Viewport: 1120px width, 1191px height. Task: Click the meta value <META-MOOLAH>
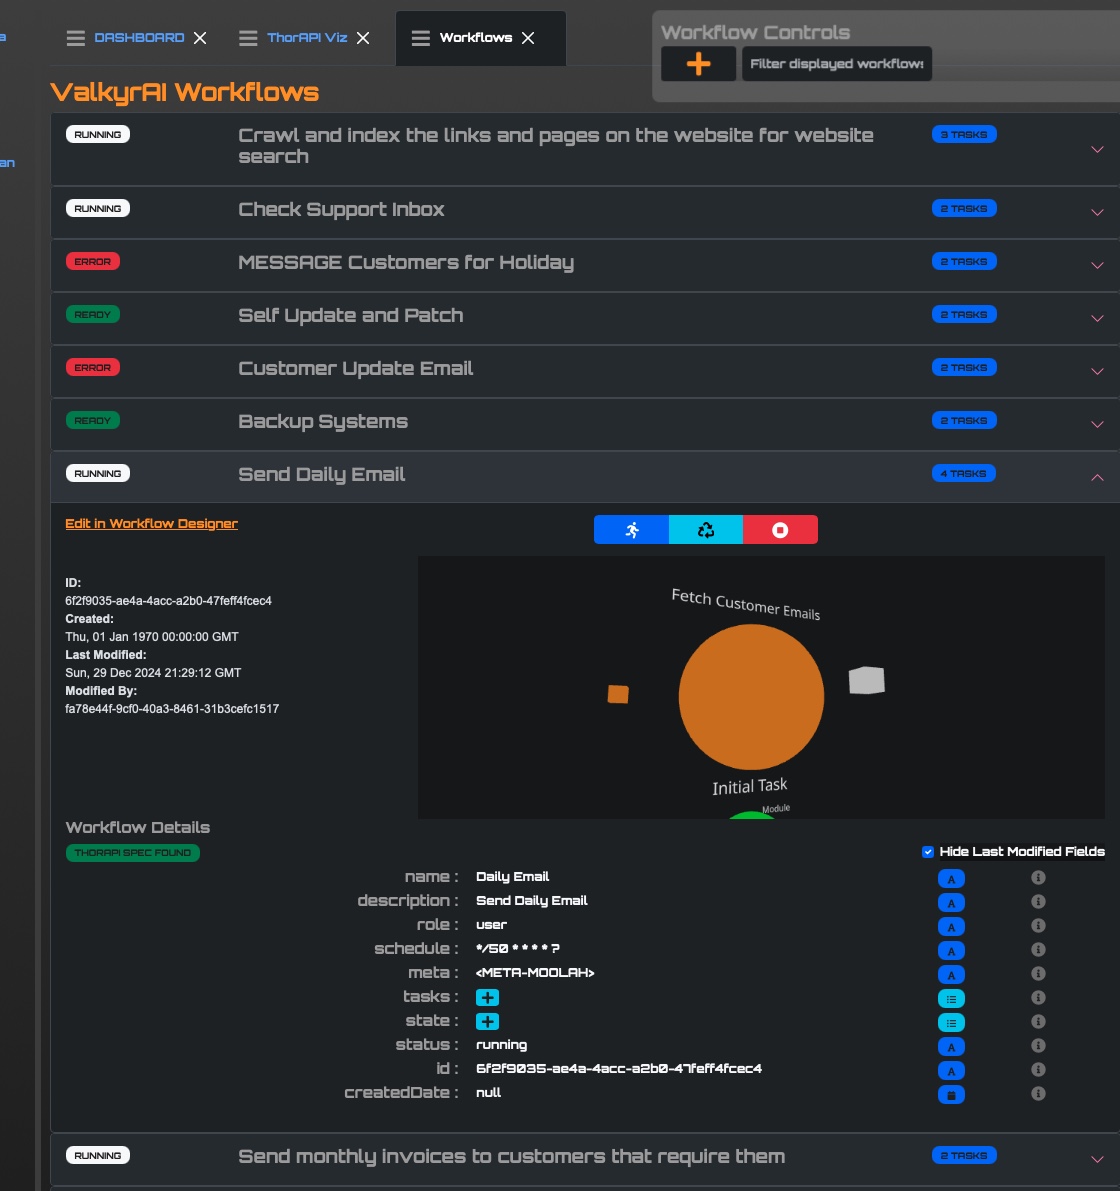tap(535, 972)
